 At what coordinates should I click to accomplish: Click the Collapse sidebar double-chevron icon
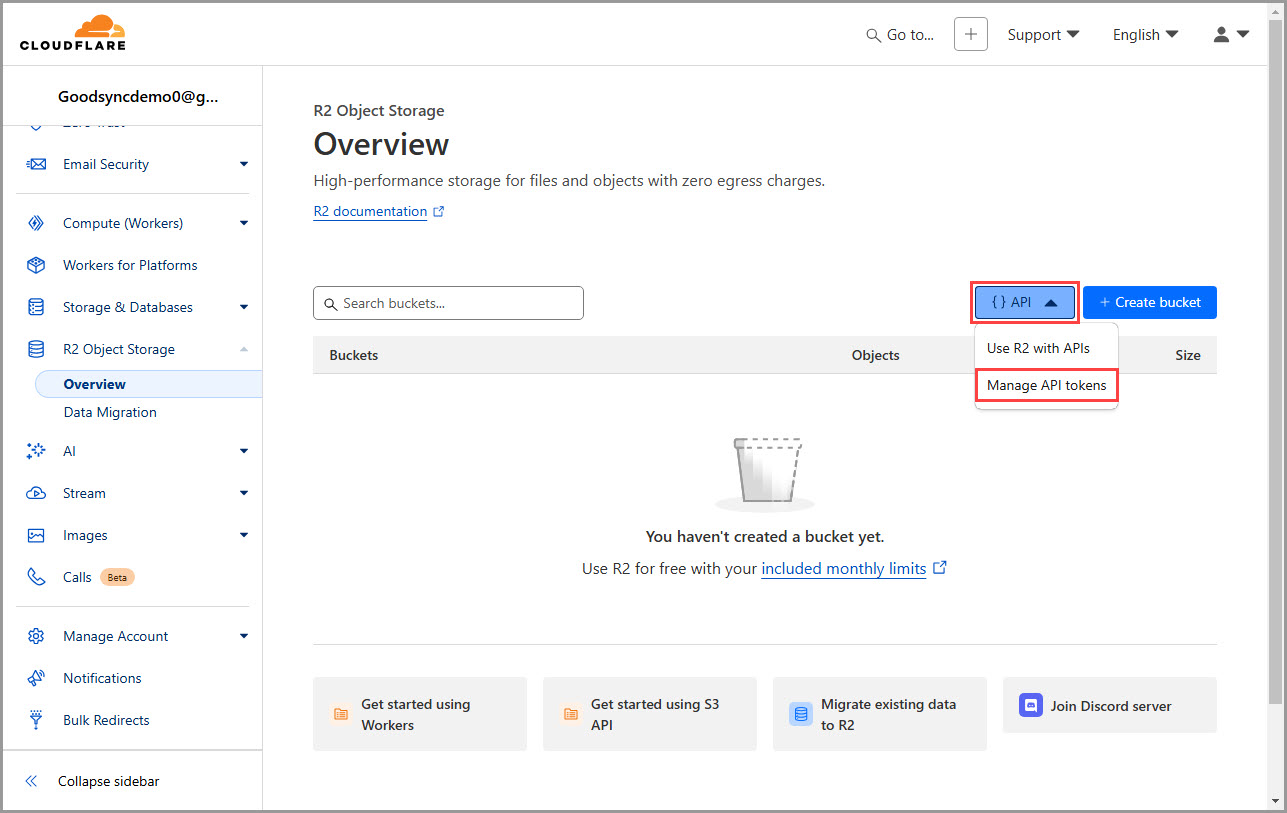31,781
